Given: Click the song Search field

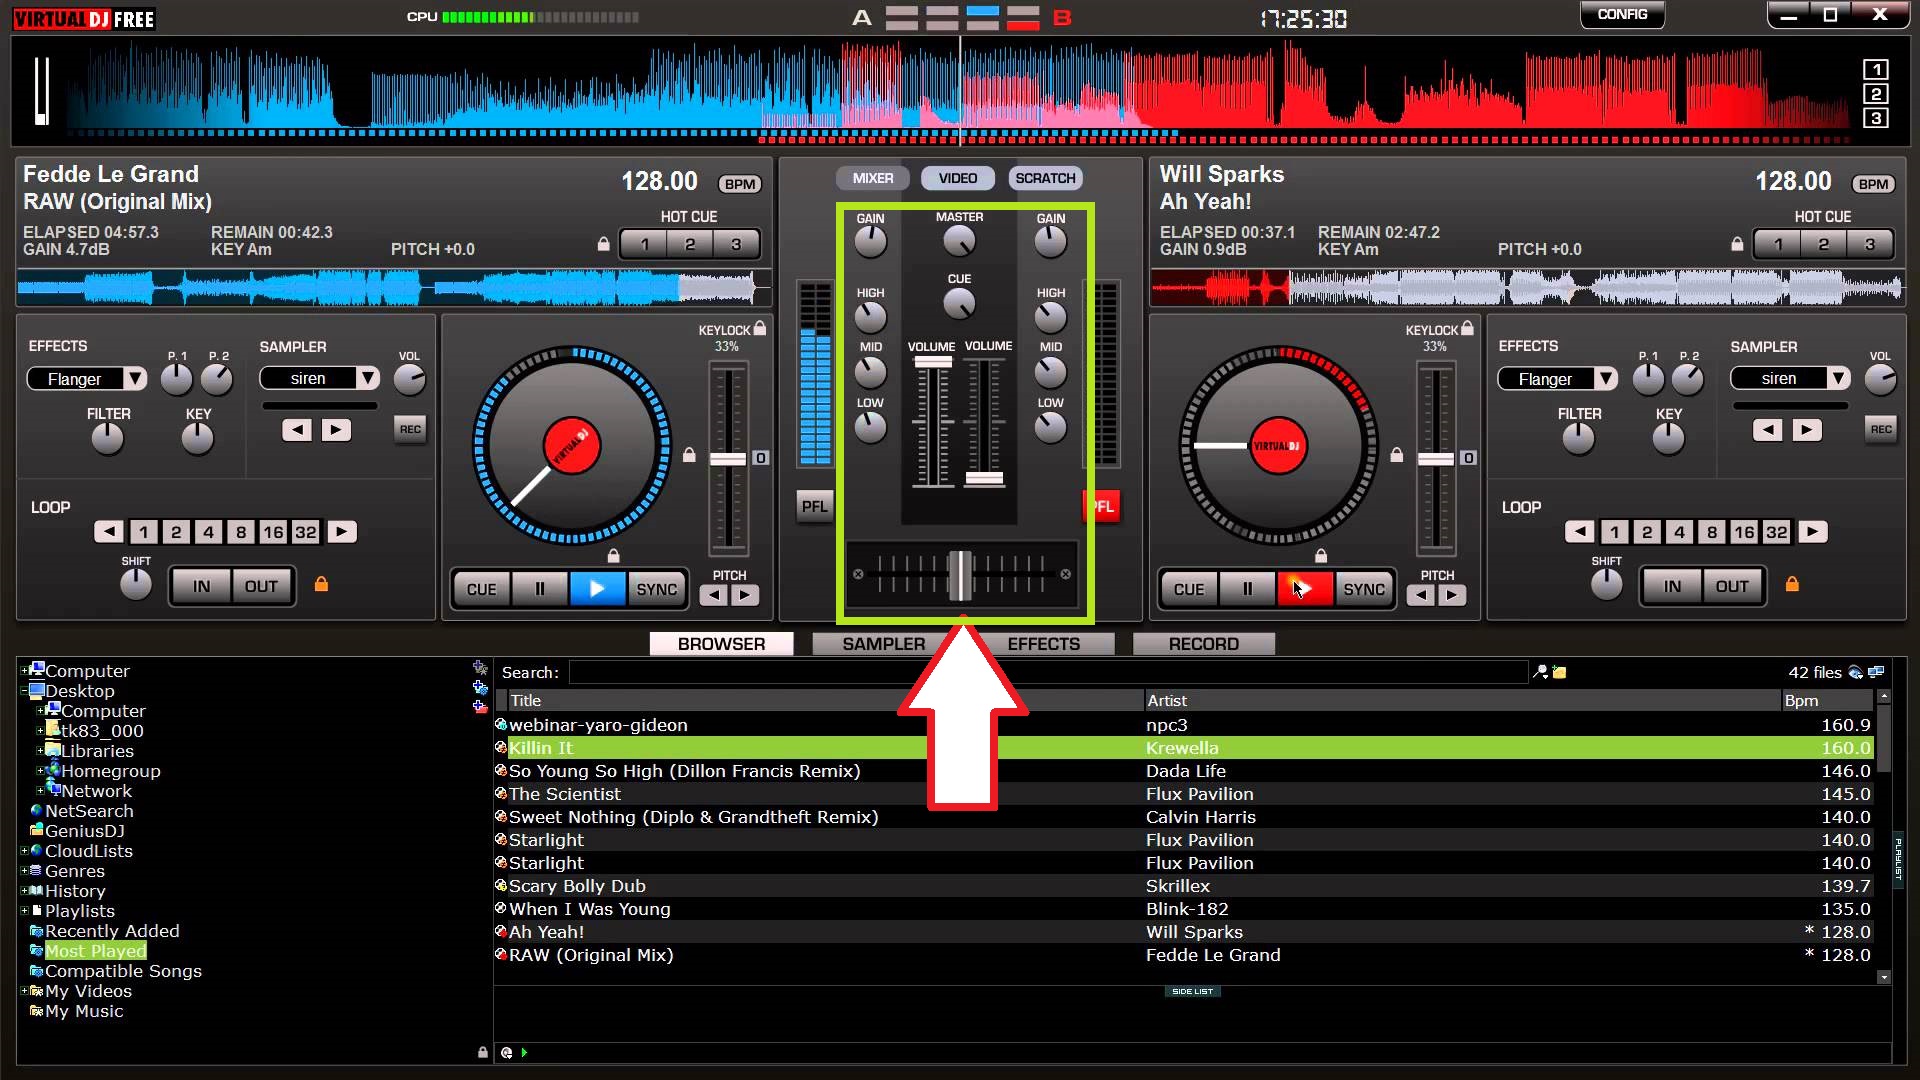Looking at the screenshot, I should [x=1048, y=672].
